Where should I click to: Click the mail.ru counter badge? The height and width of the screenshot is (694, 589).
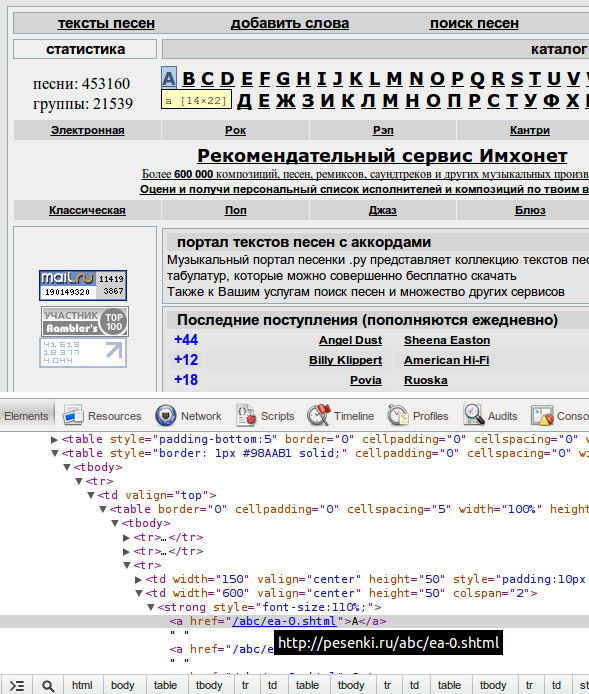tap(83, 285)
